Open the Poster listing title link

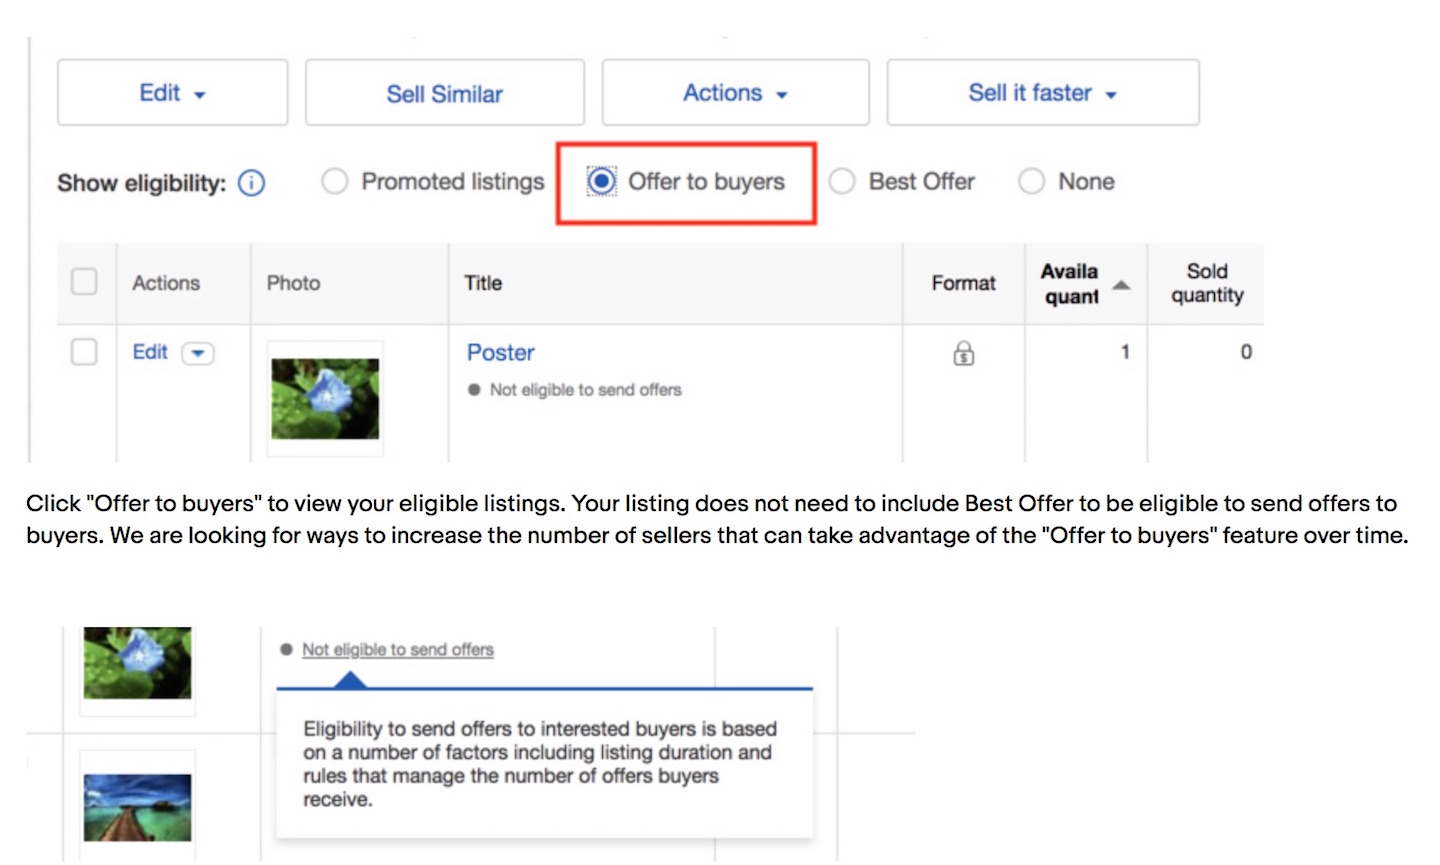[x=500, y=353]
